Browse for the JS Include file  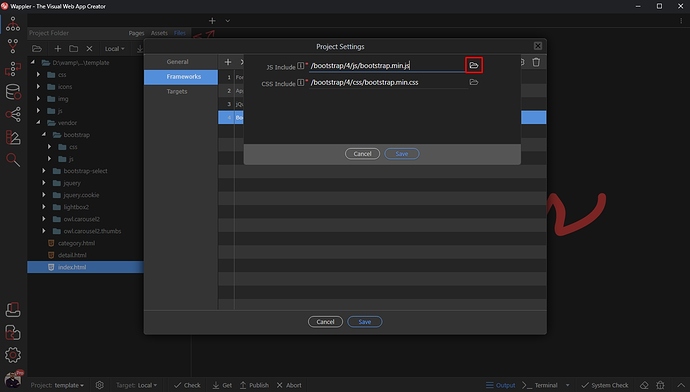474,65
